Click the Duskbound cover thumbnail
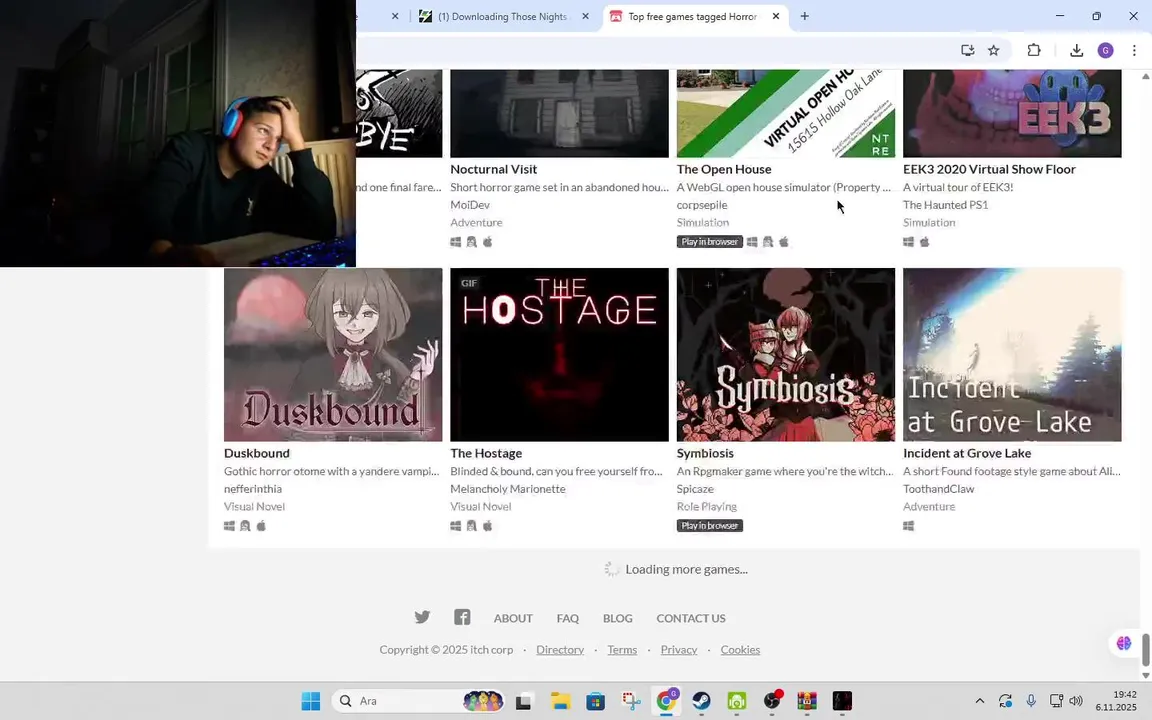Screen dimensions: 1152x720 pos(334,355)
